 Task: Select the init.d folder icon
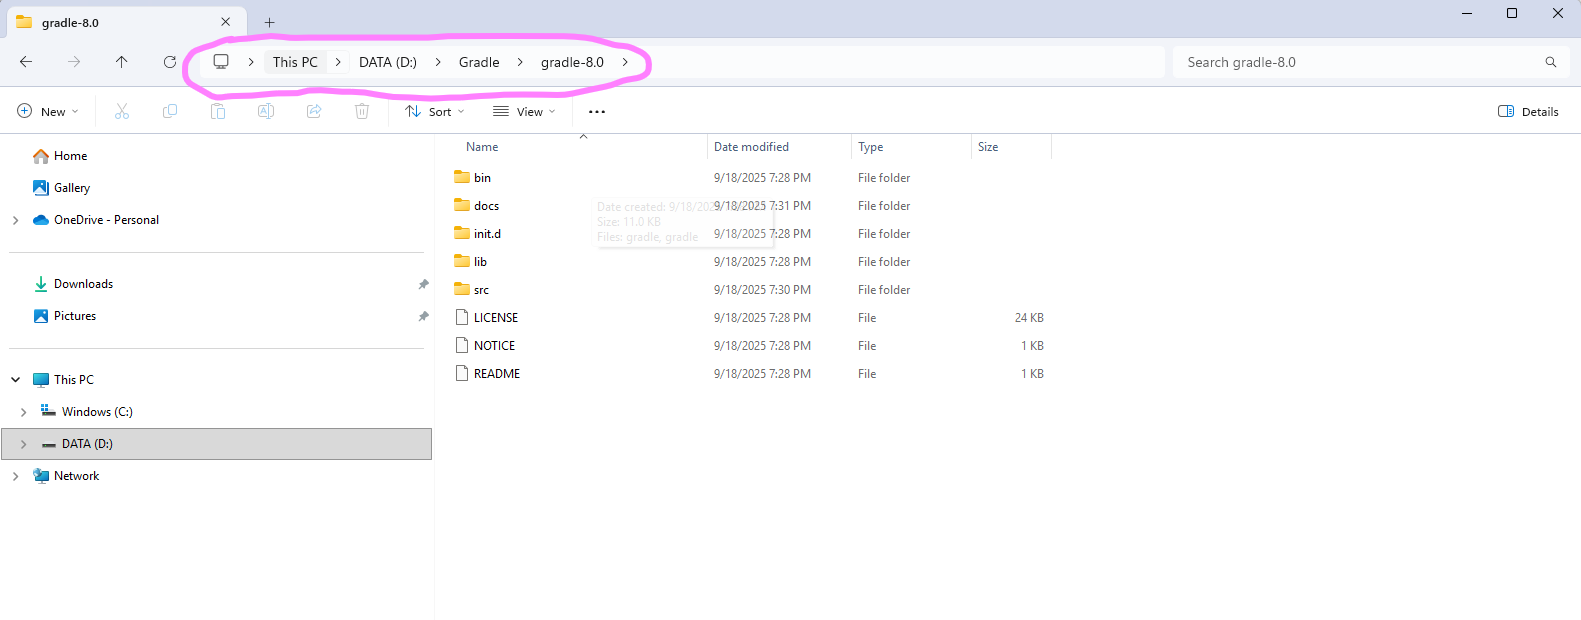[x=462, y=233]
